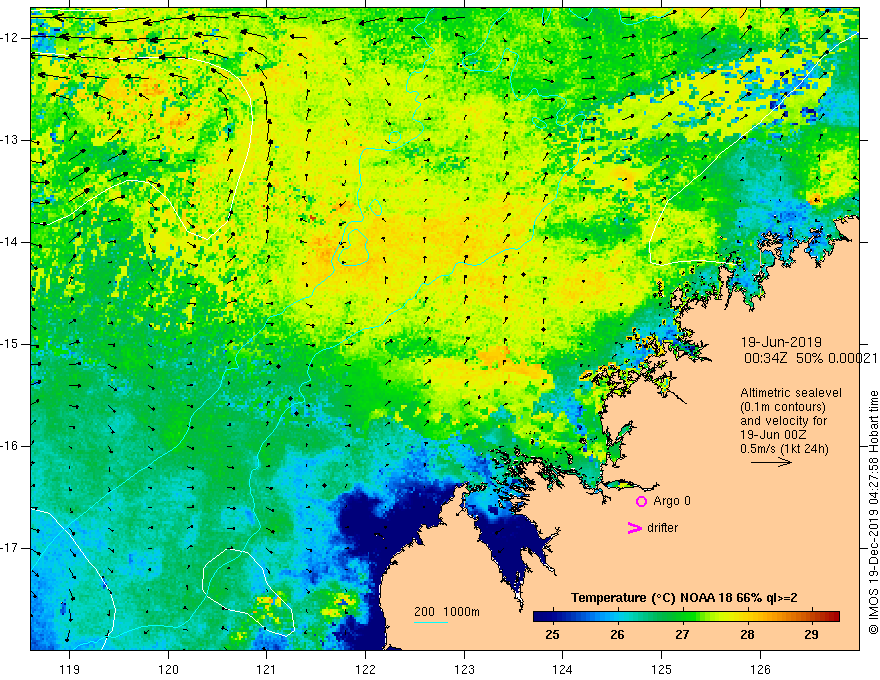This screenshot has width=880, height=680.
Task: Click the "Argo 0" legend label
Action: pyautogui.click(x=672, y=501)
